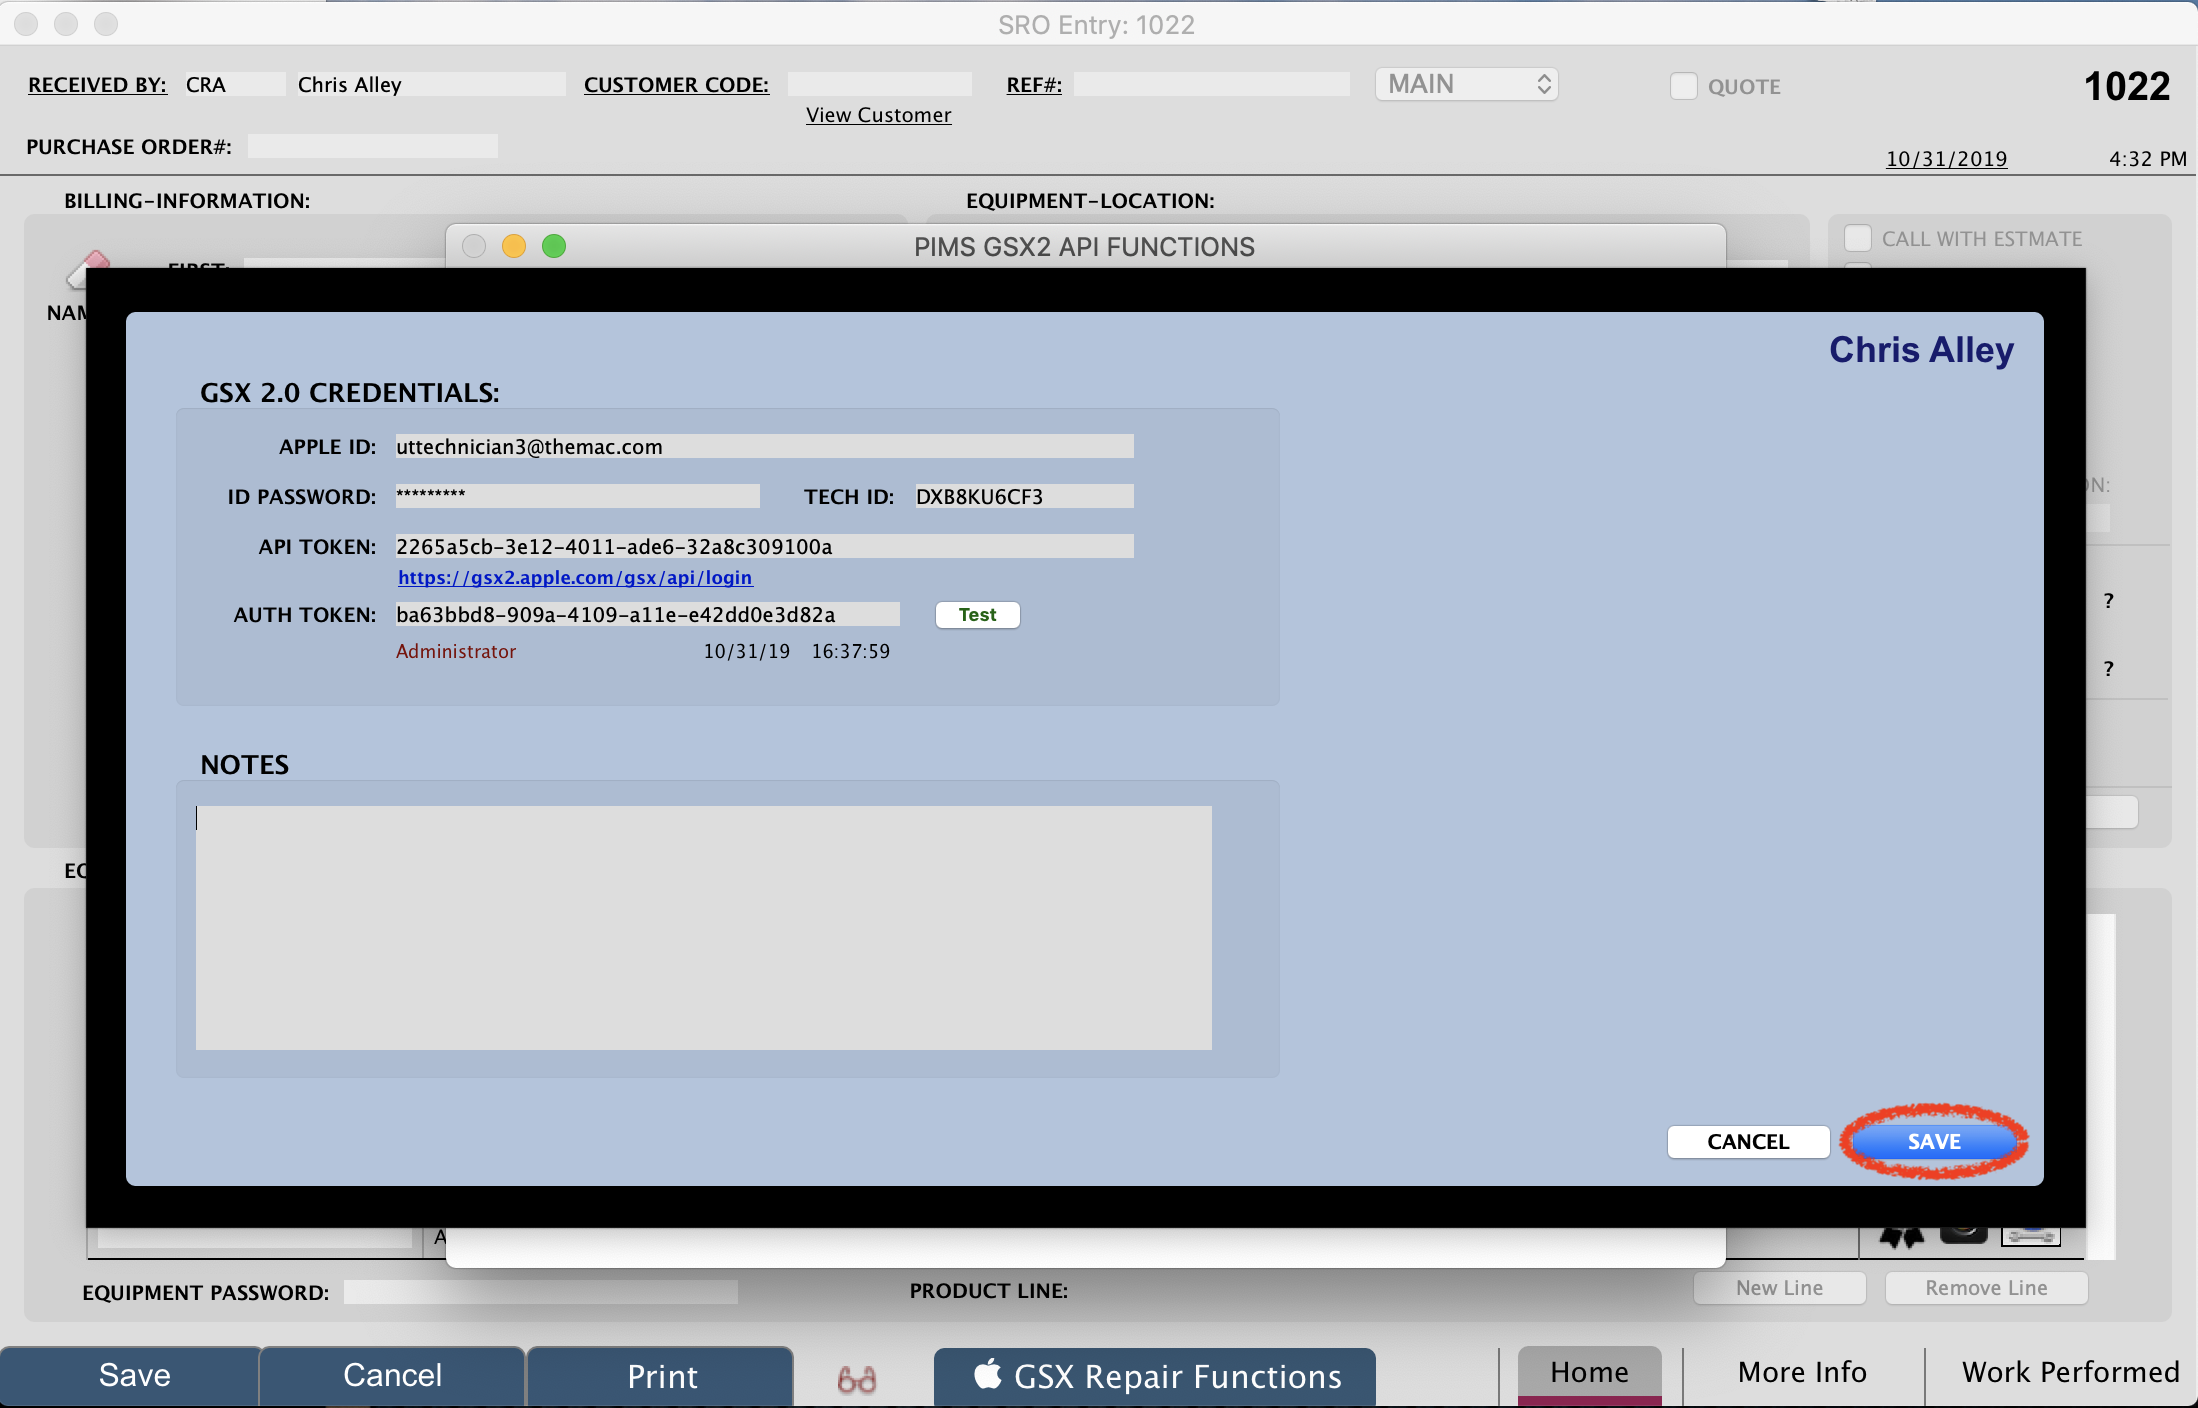Click the glasses icon beside Print

tap(857, 1379)
